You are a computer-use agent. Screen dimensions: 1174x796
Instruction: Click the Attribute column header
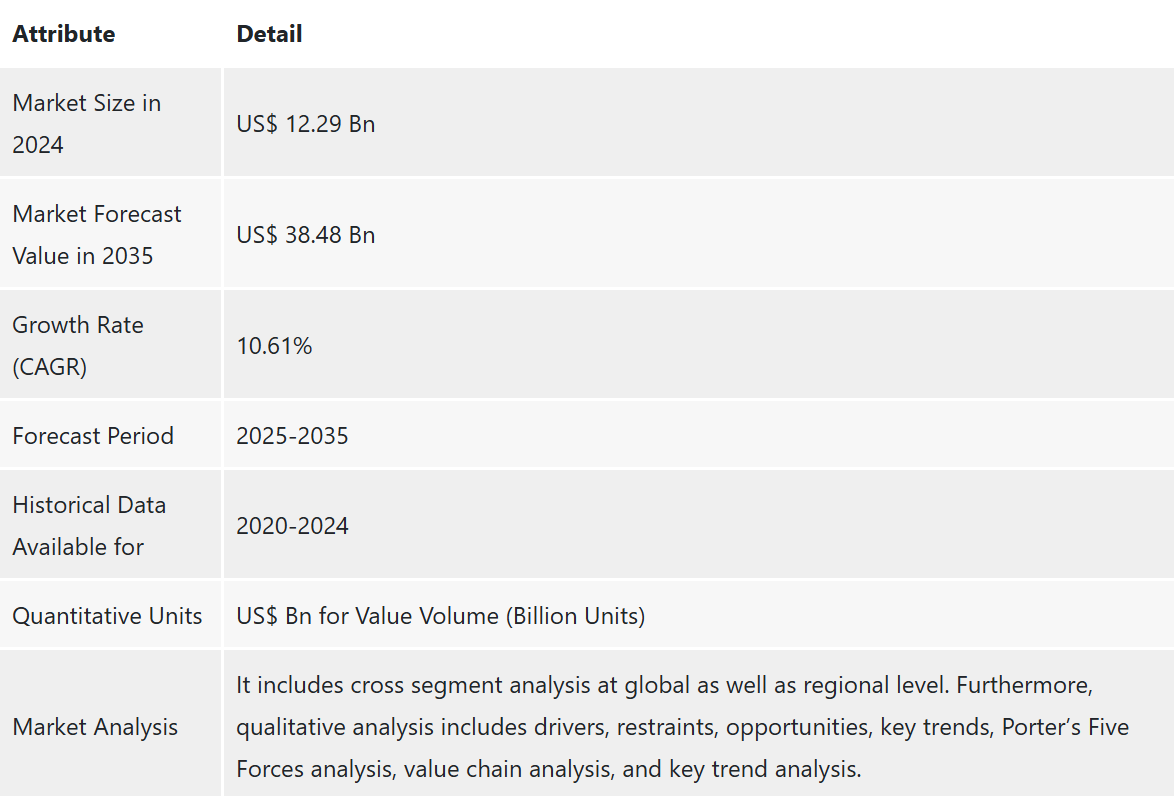pos(64,34)
